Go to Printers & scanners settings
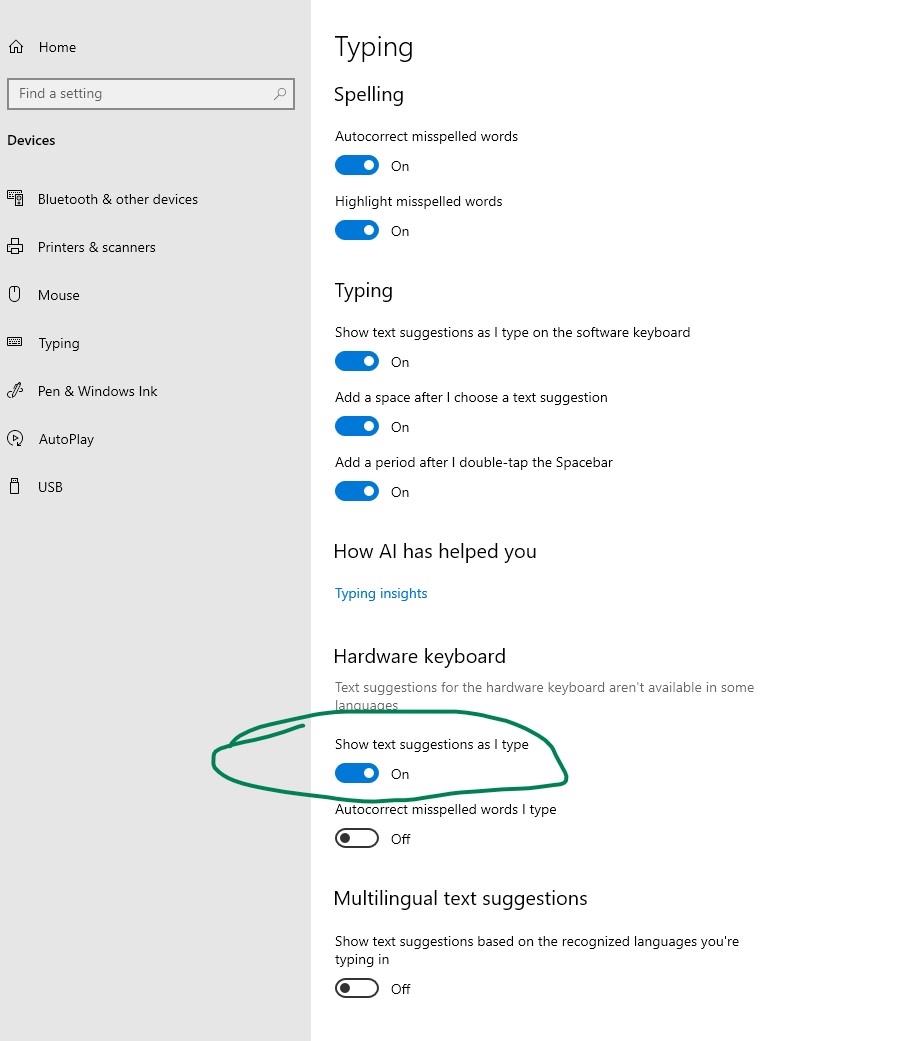 click(96, 247)
